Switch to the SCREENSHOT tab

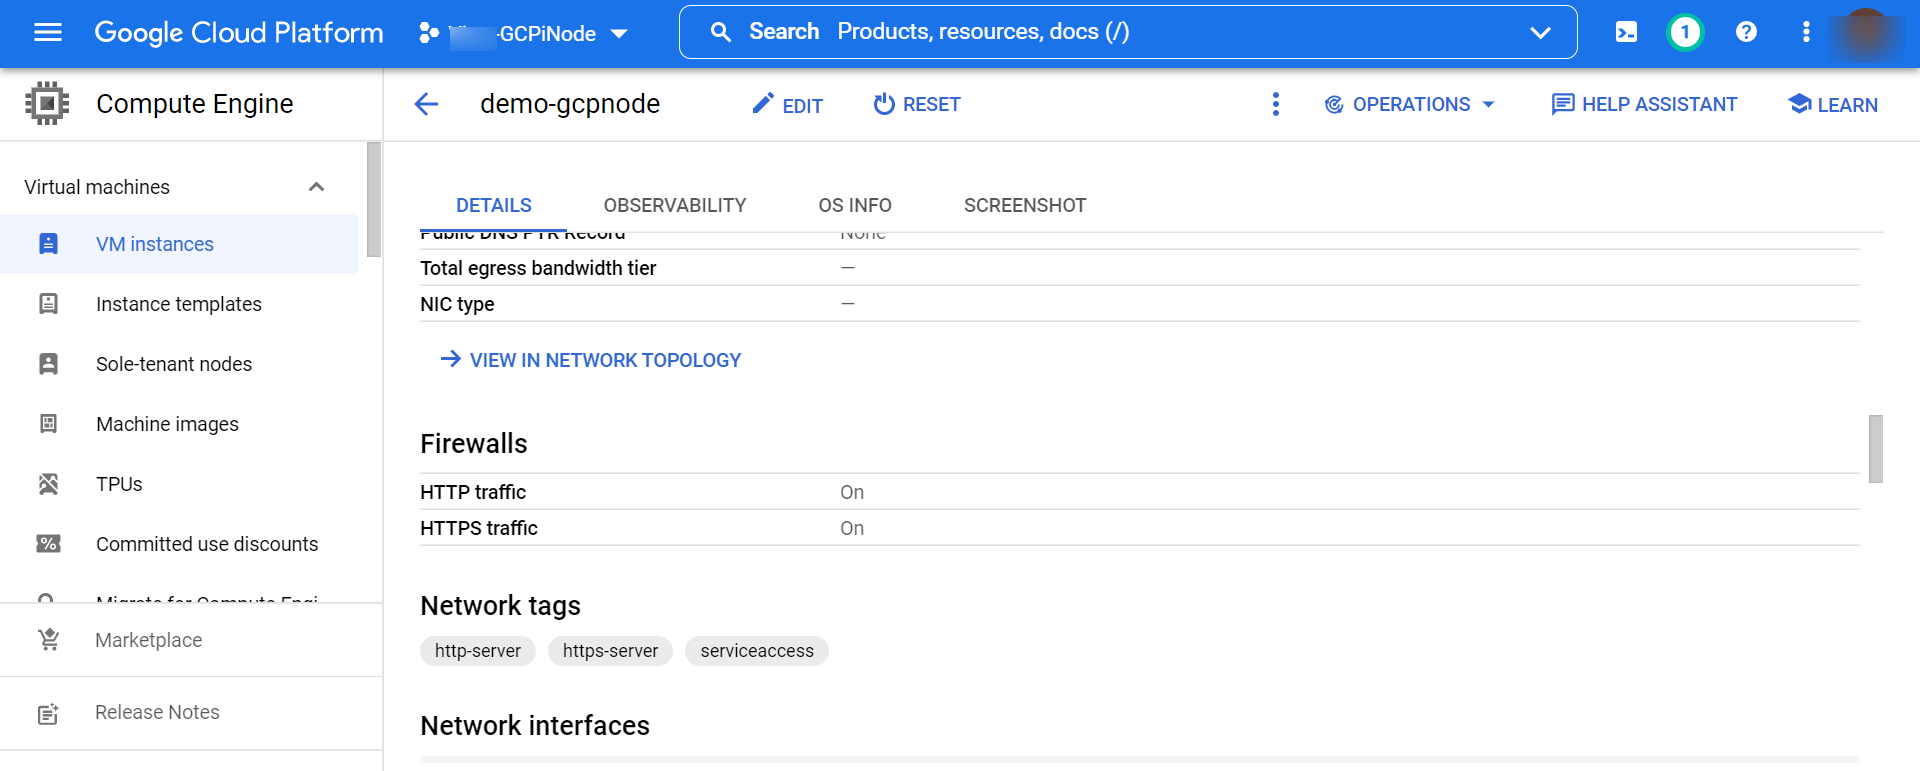[x=1025, y=205]
